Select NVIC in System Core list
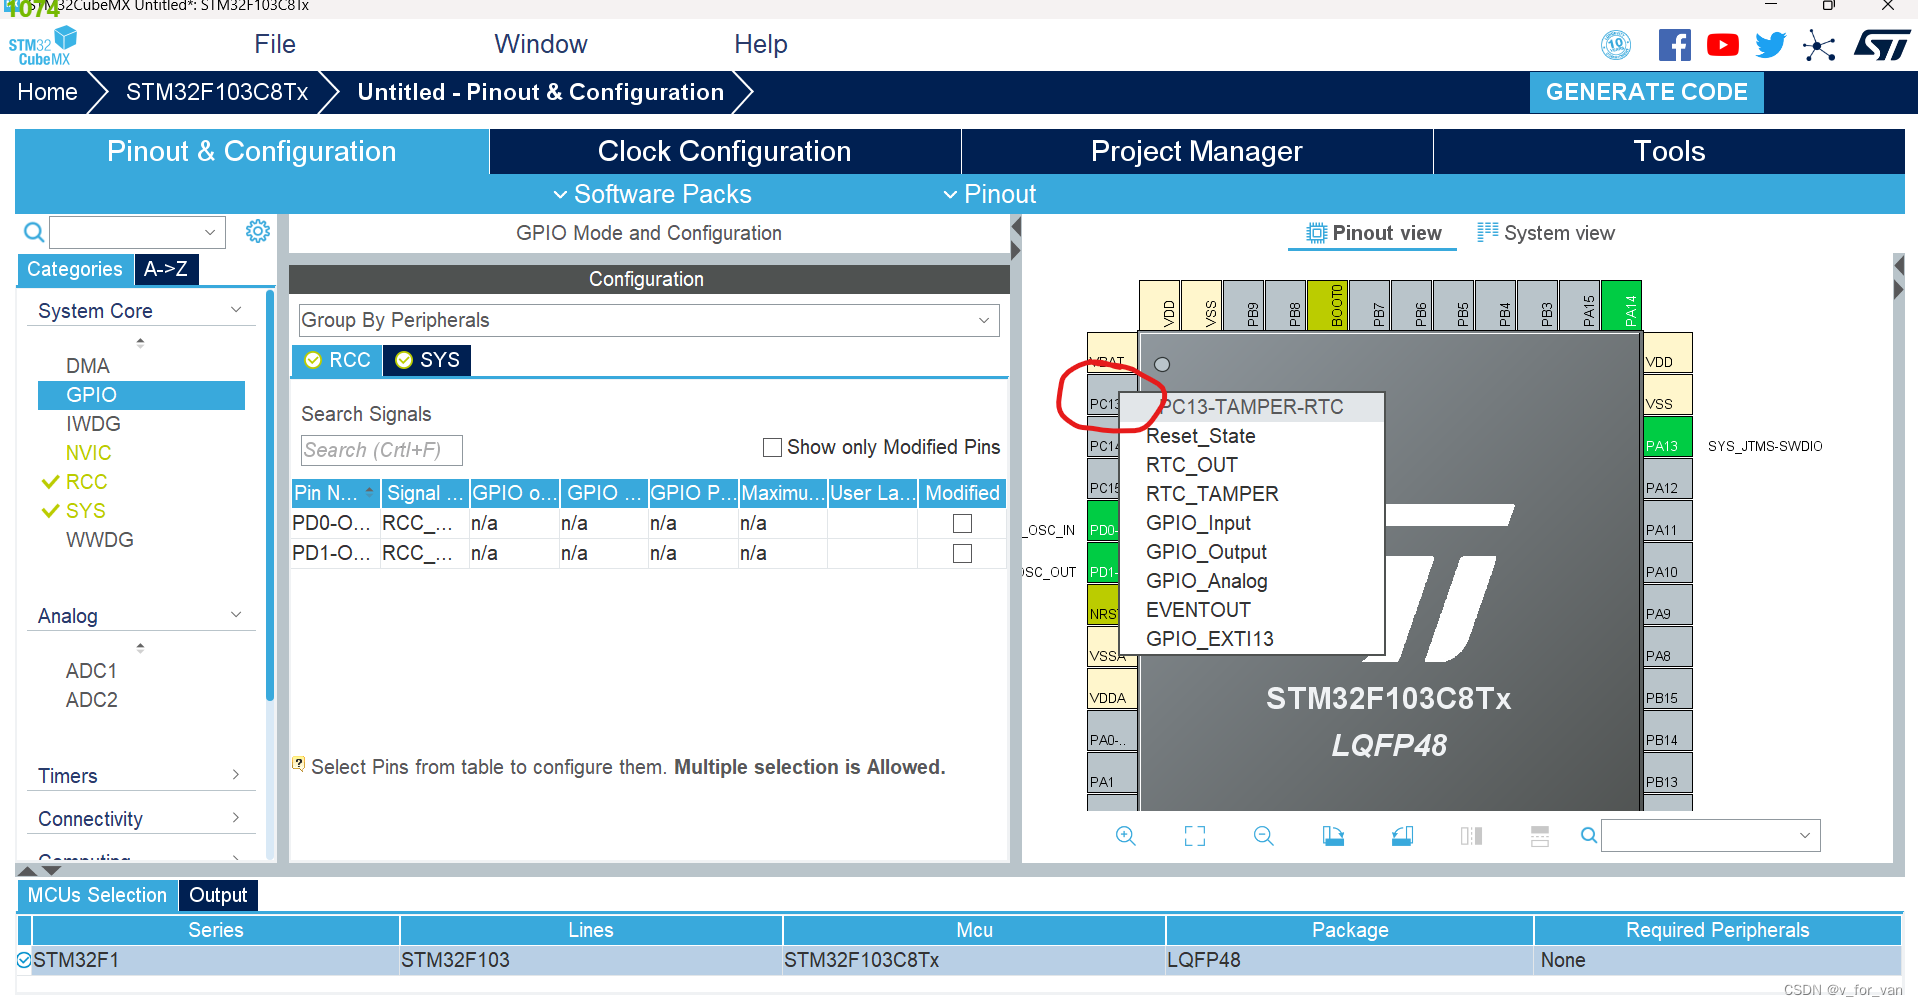1918x1006 pixels. point(88,453)
